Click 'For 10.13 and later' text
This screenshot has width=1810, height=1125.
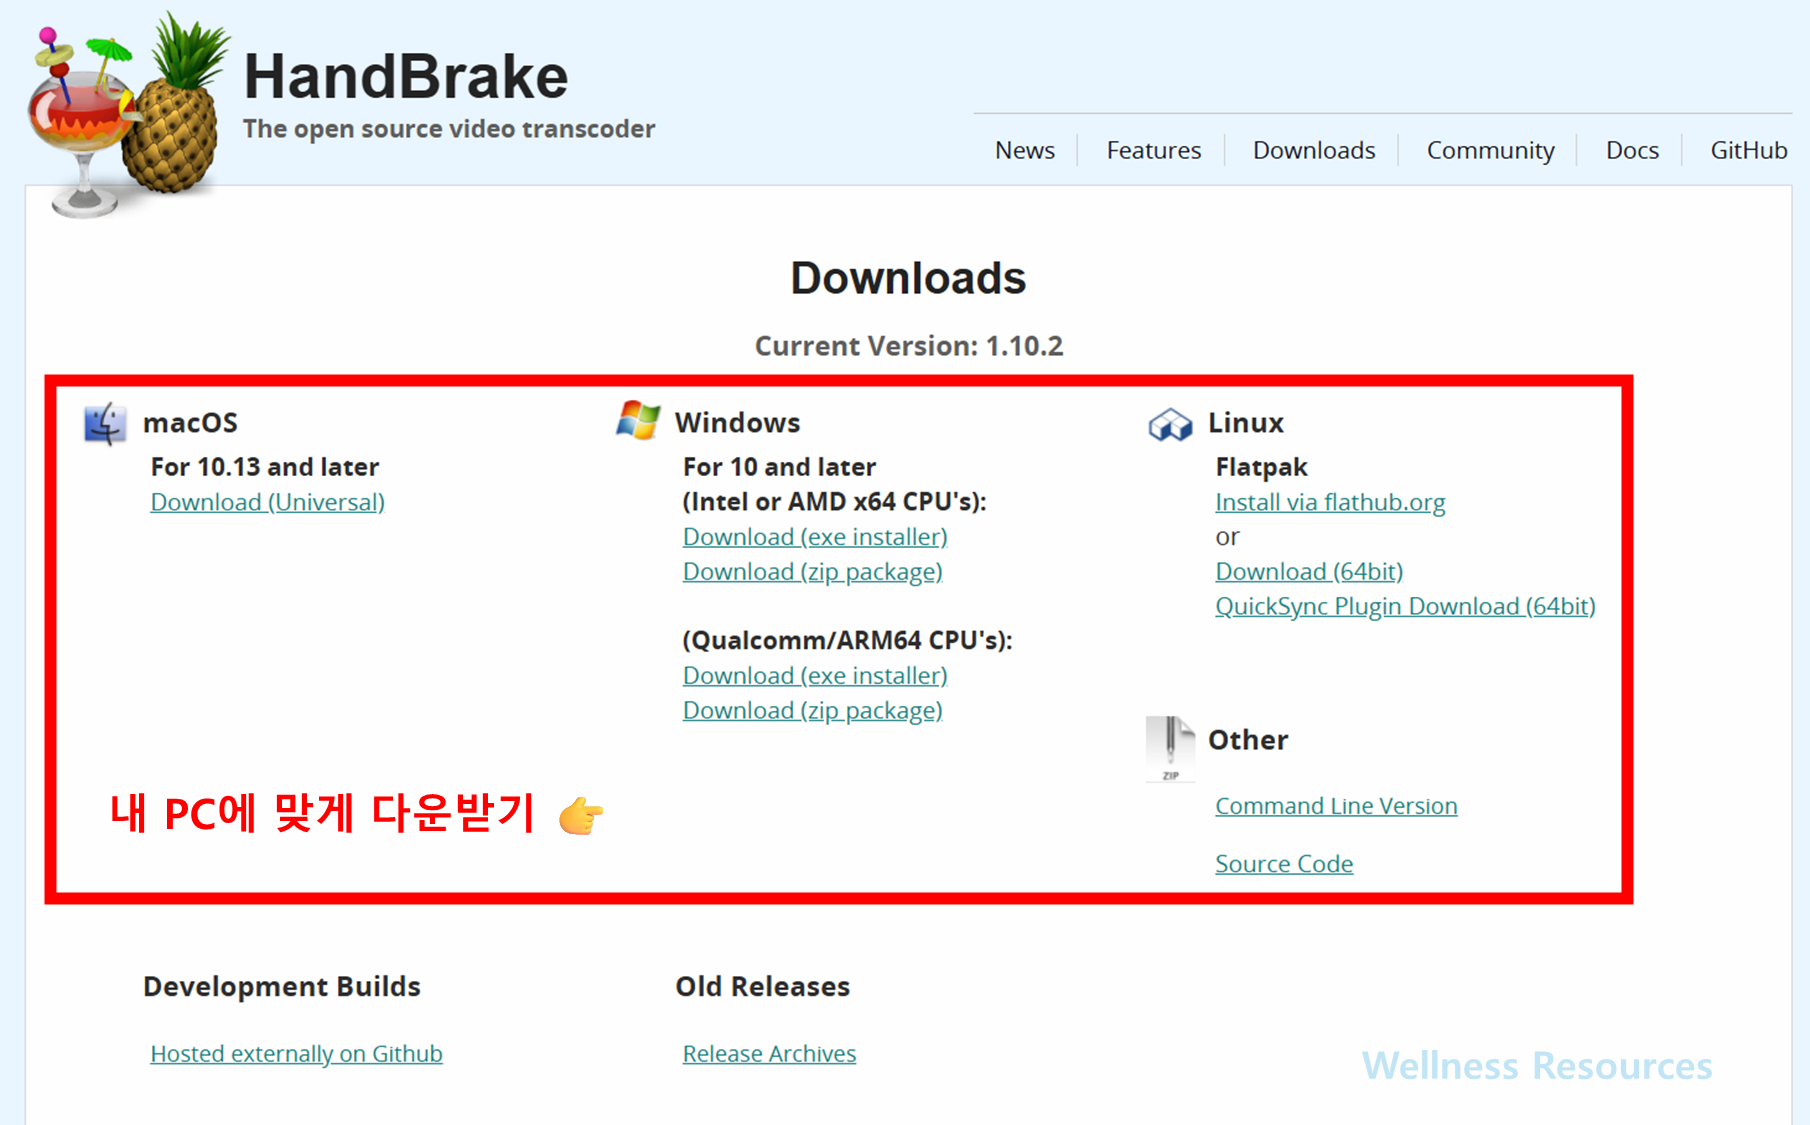[265, 467]
